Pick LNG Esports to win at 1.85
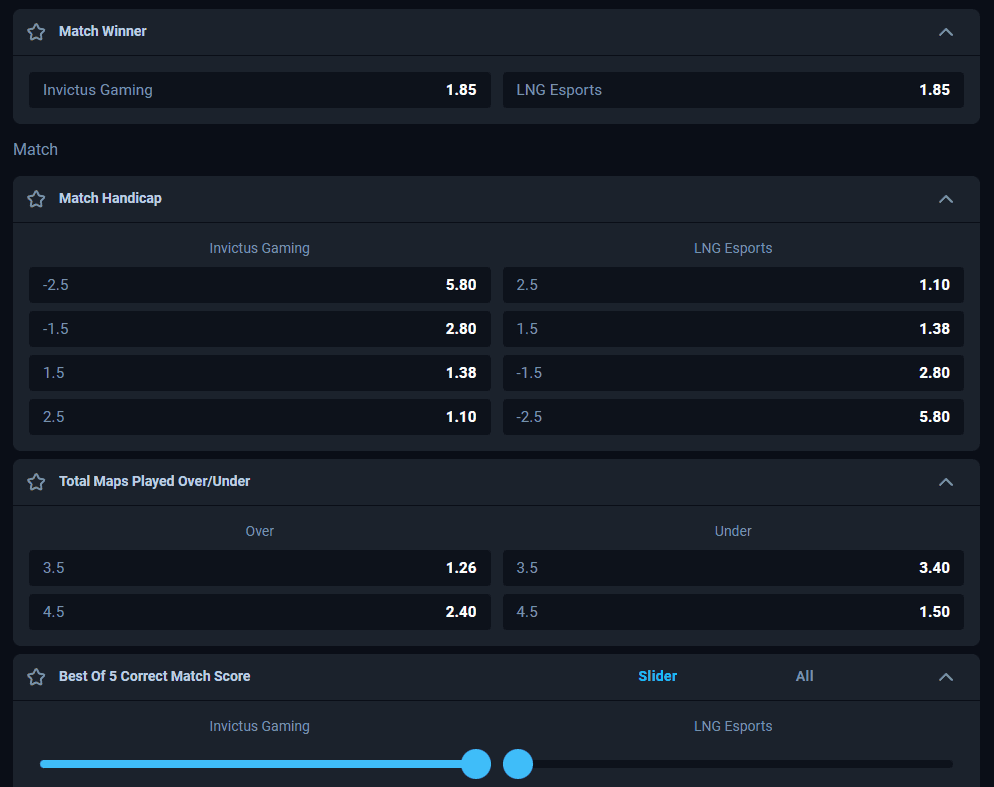Screen dimensions: 994x787 [733, 89]
